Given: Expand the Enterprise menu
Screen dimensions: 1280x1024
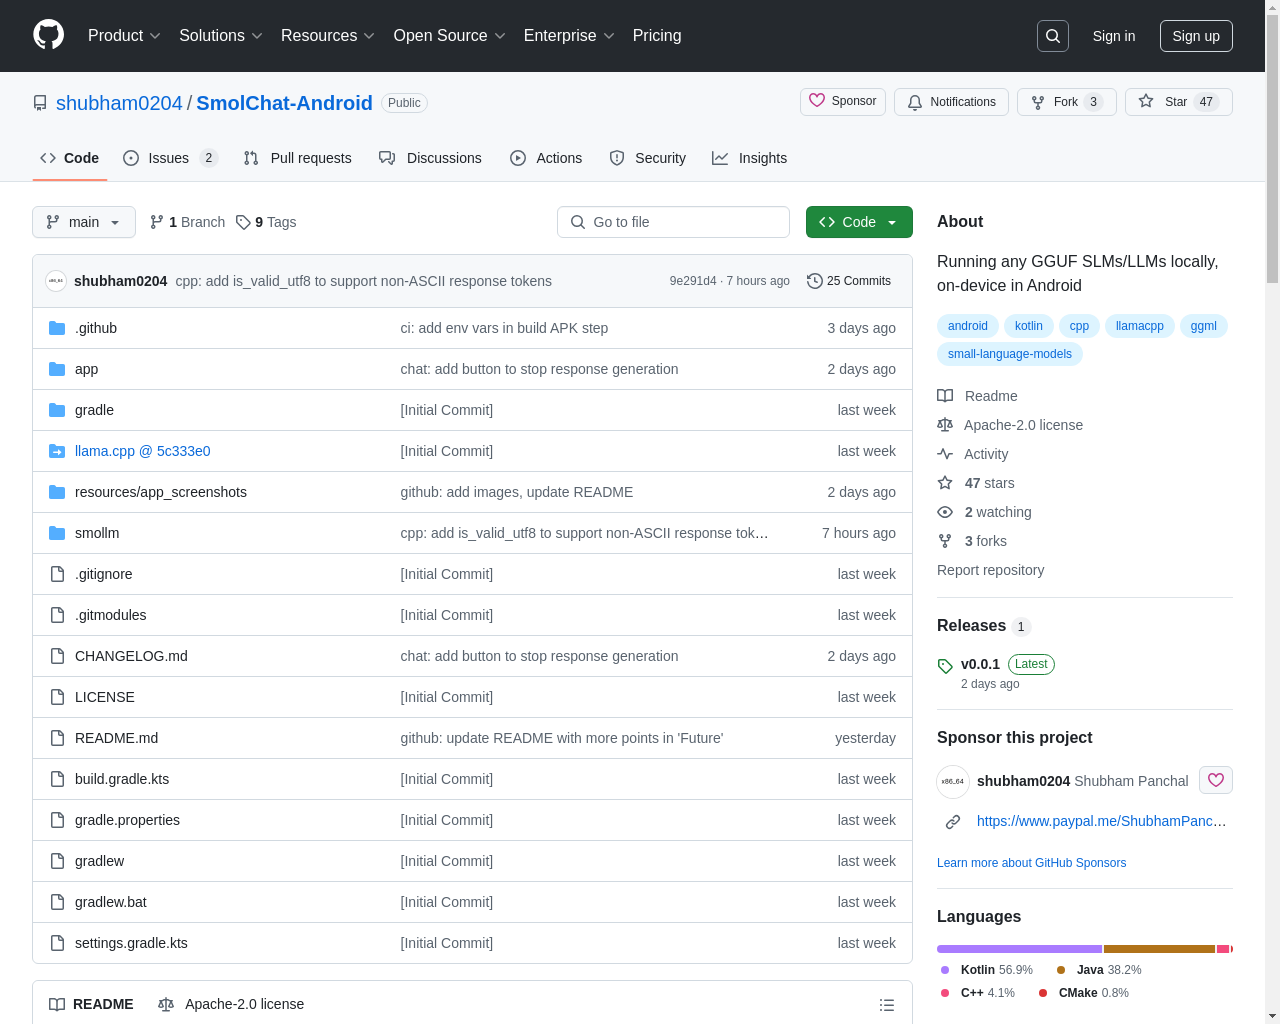Looking at the screenshot, I should (x=569, y=36).
